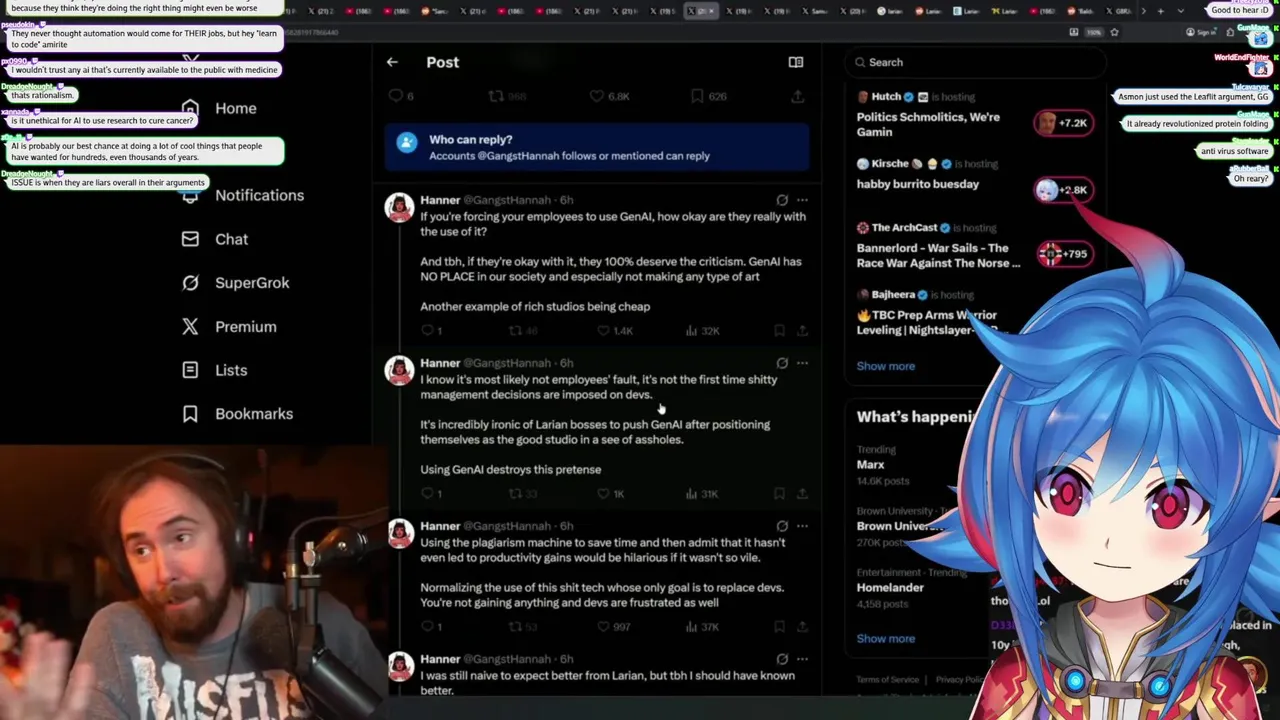The height and width of the screenshot is (720, 1280).
Task: Go to Home in the sidebar
Action: tap(219, 108)
